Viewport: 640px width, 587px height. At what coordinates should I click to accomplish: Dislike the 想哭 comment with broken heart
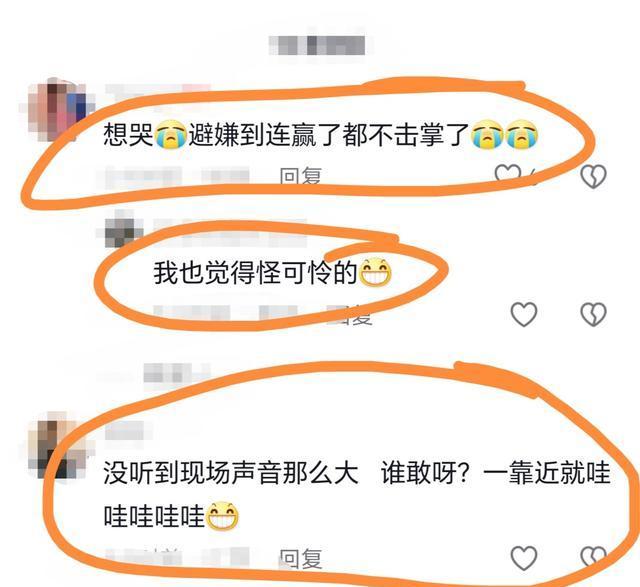(593, 176)
